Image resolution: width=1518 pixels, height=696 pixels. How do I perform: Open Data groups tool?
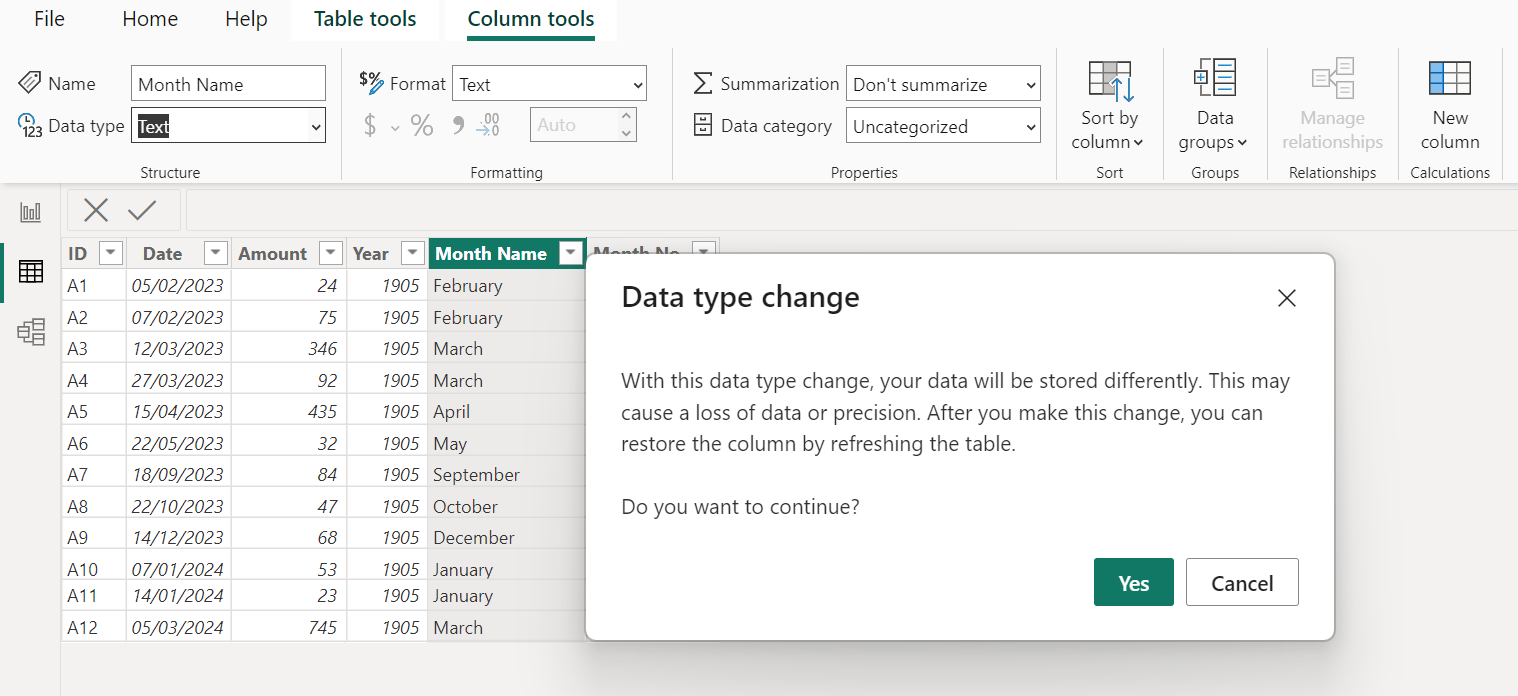tap(1214, 106)
